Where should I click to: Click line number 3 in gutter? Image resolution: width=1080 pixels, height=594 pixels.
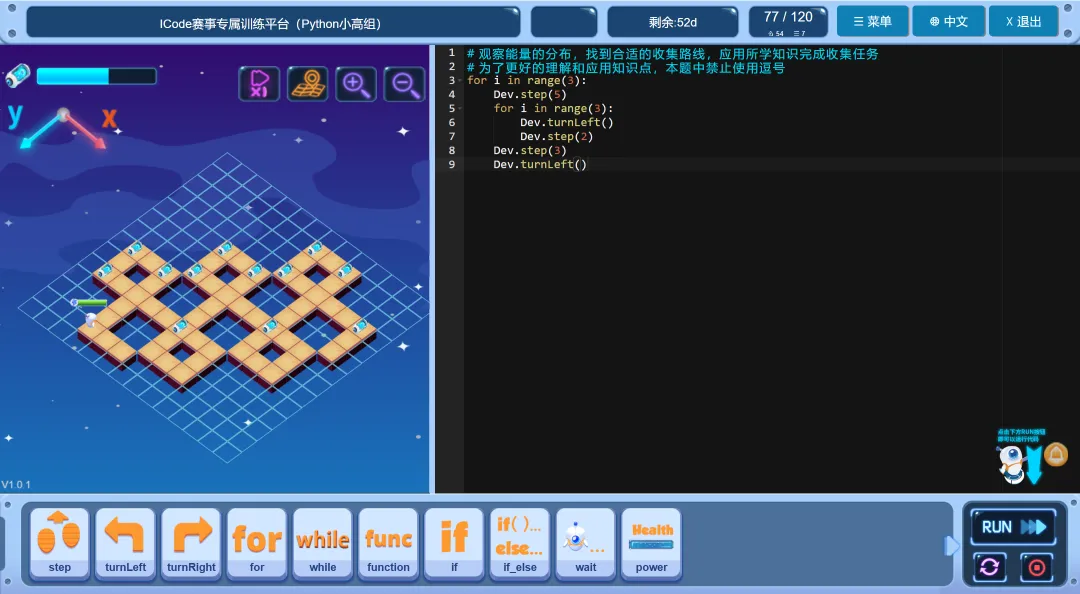click(452, 81)
